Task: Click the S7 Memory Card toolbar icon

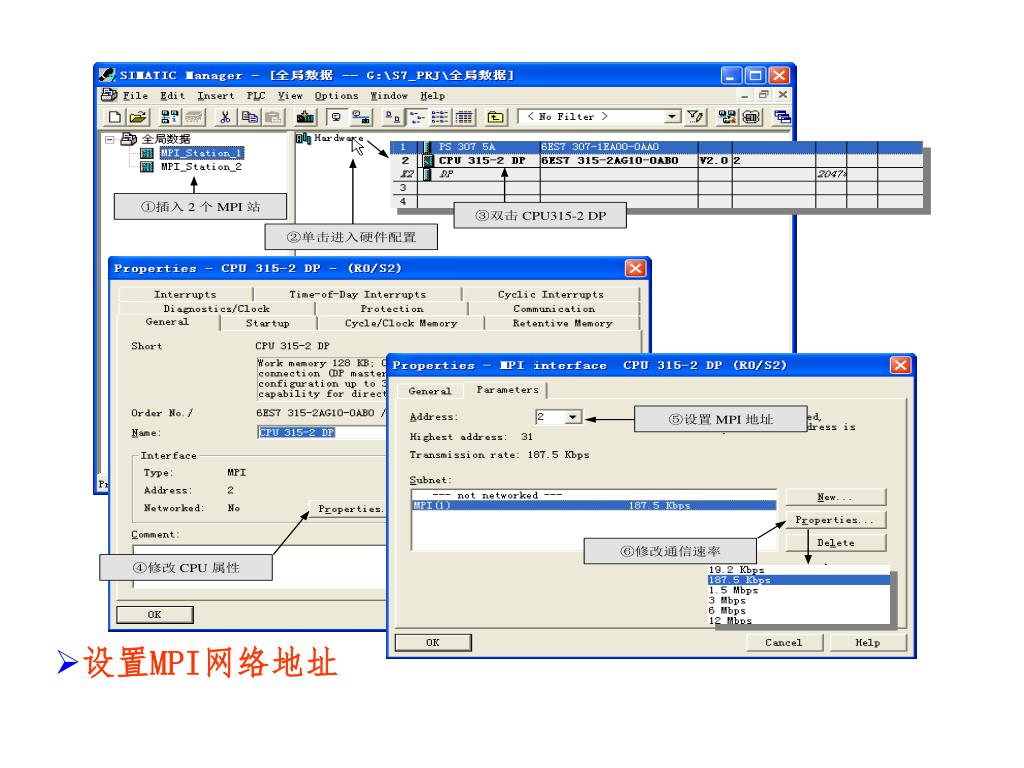Action: (193, 117)
